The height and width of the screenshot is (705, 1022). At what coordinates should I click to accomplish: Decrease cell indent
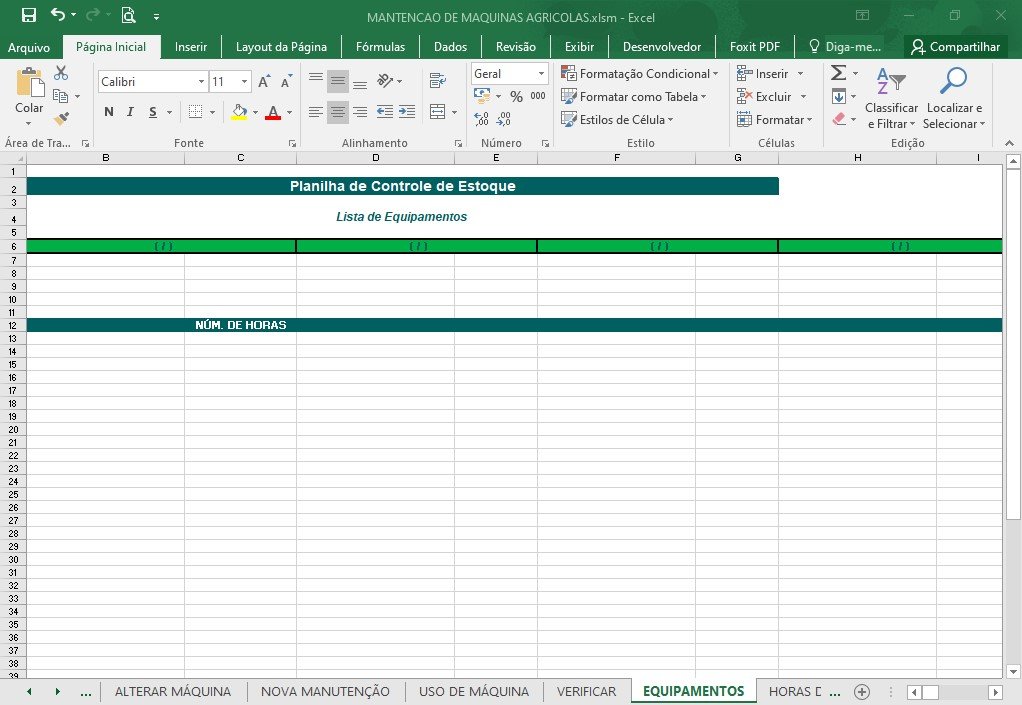(x=385, y=112)
